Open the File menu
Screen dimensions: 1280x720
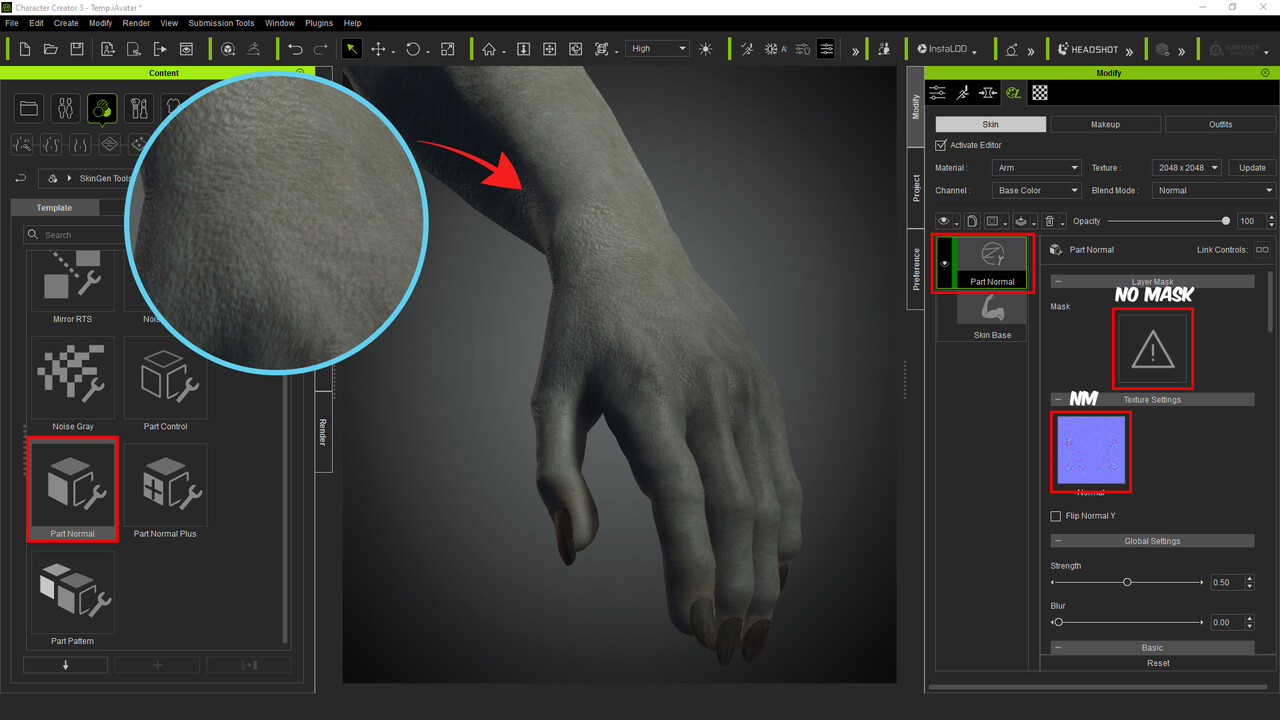click(12, 23)
